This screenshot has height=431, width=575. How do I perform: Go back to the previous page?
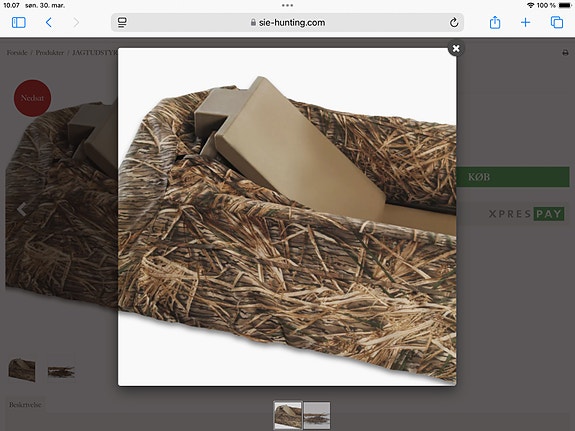point(48,22)
